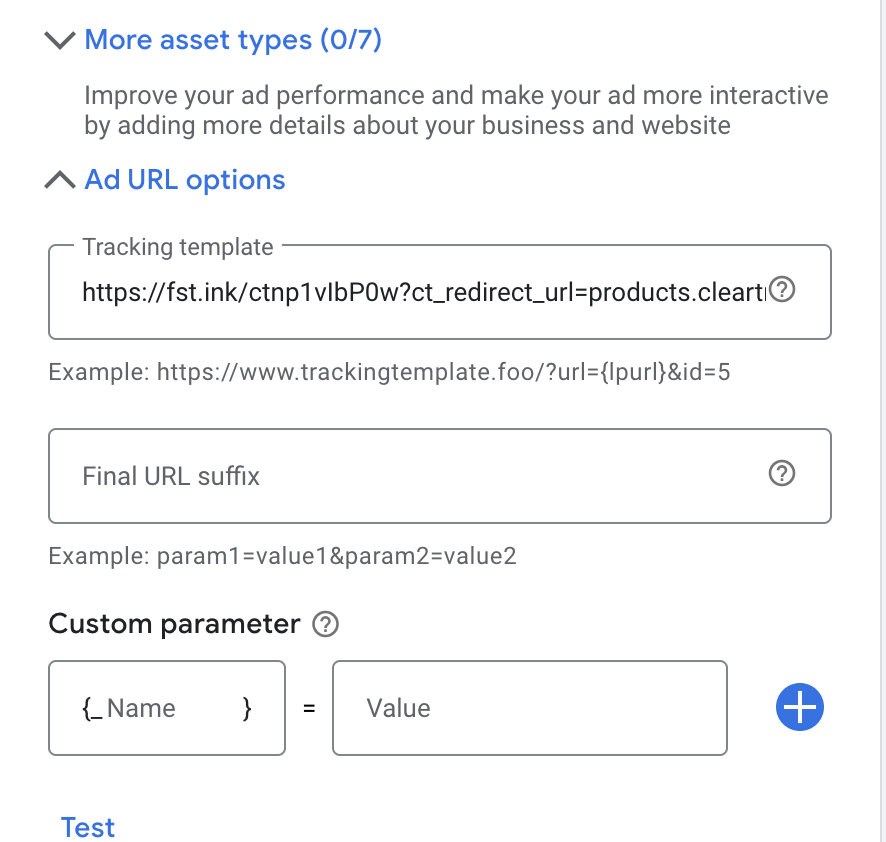This screenshot has width=886, height=842.
Task: Click the trackingtemplate.foo example text
Action: [x=389, y=372]
